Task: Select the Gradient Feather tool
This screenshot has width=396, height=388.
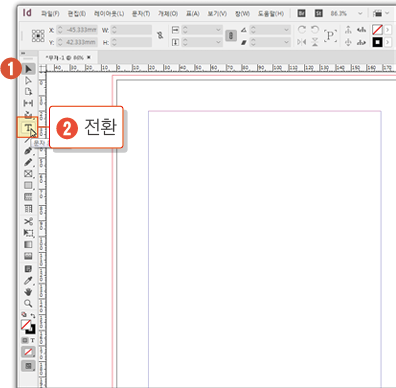Action: coord(28,256)
